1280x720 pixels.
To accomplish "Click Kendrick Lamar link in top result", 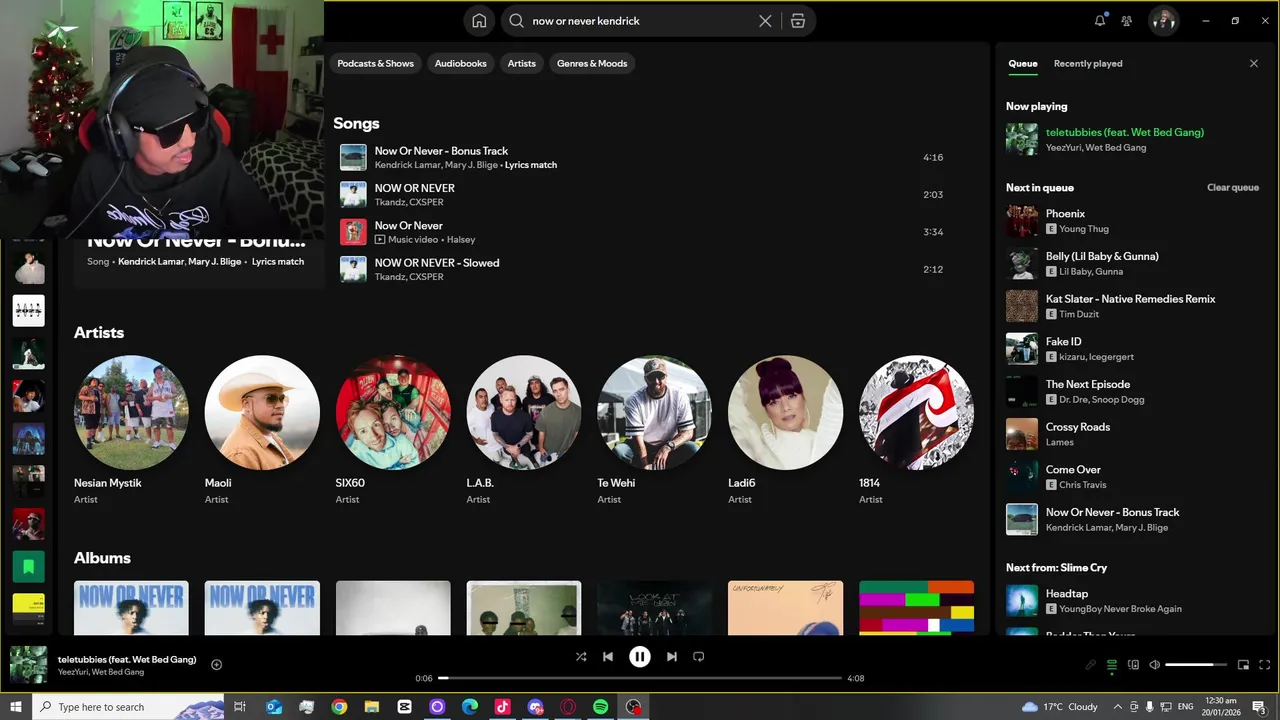I will pyautogui.click(x=150, y=262).
